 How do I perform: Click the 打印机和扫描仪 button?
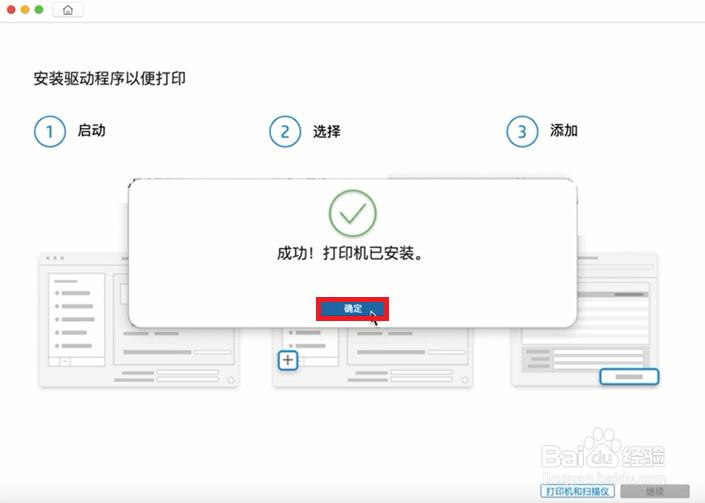pyautogui.click(x=577, y=491)
